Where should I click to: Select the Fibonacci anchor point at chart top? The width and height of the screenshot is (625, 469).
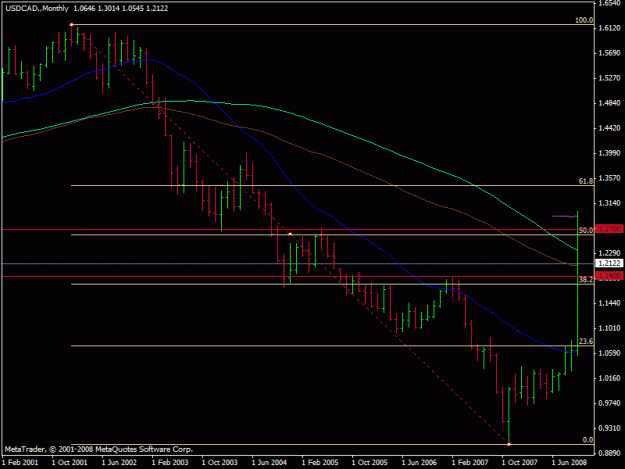click(71, 25)
